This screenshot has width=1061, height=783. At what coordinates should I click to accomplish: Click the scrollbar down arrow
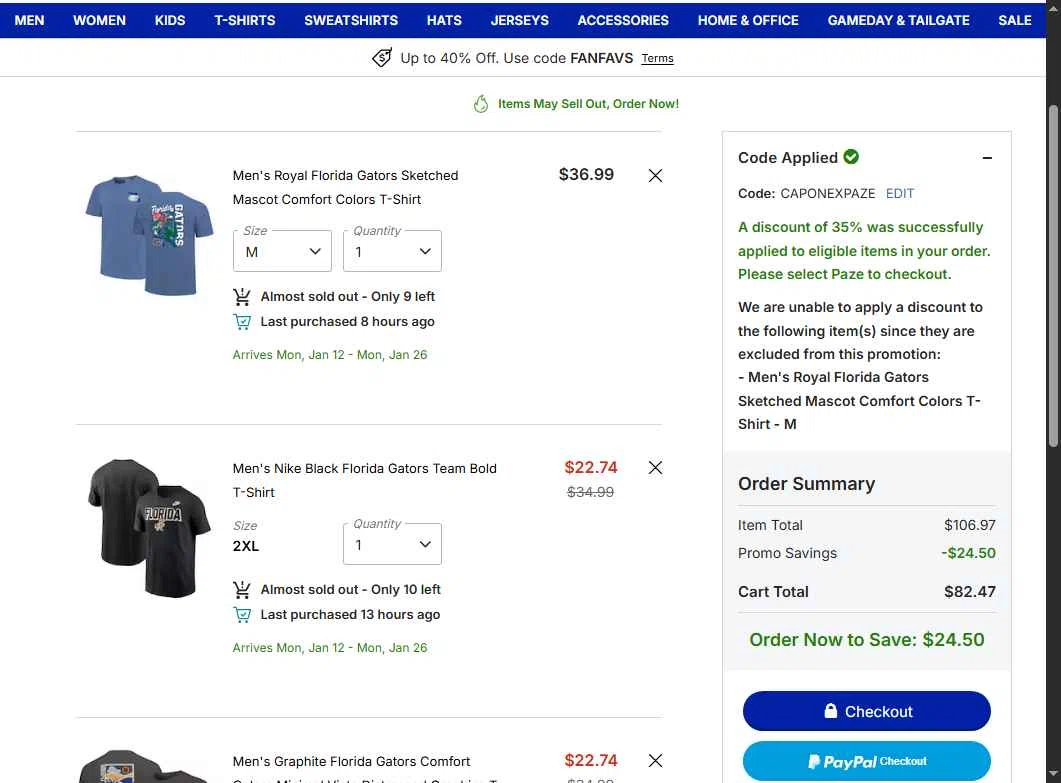[x=1053, y=773]
